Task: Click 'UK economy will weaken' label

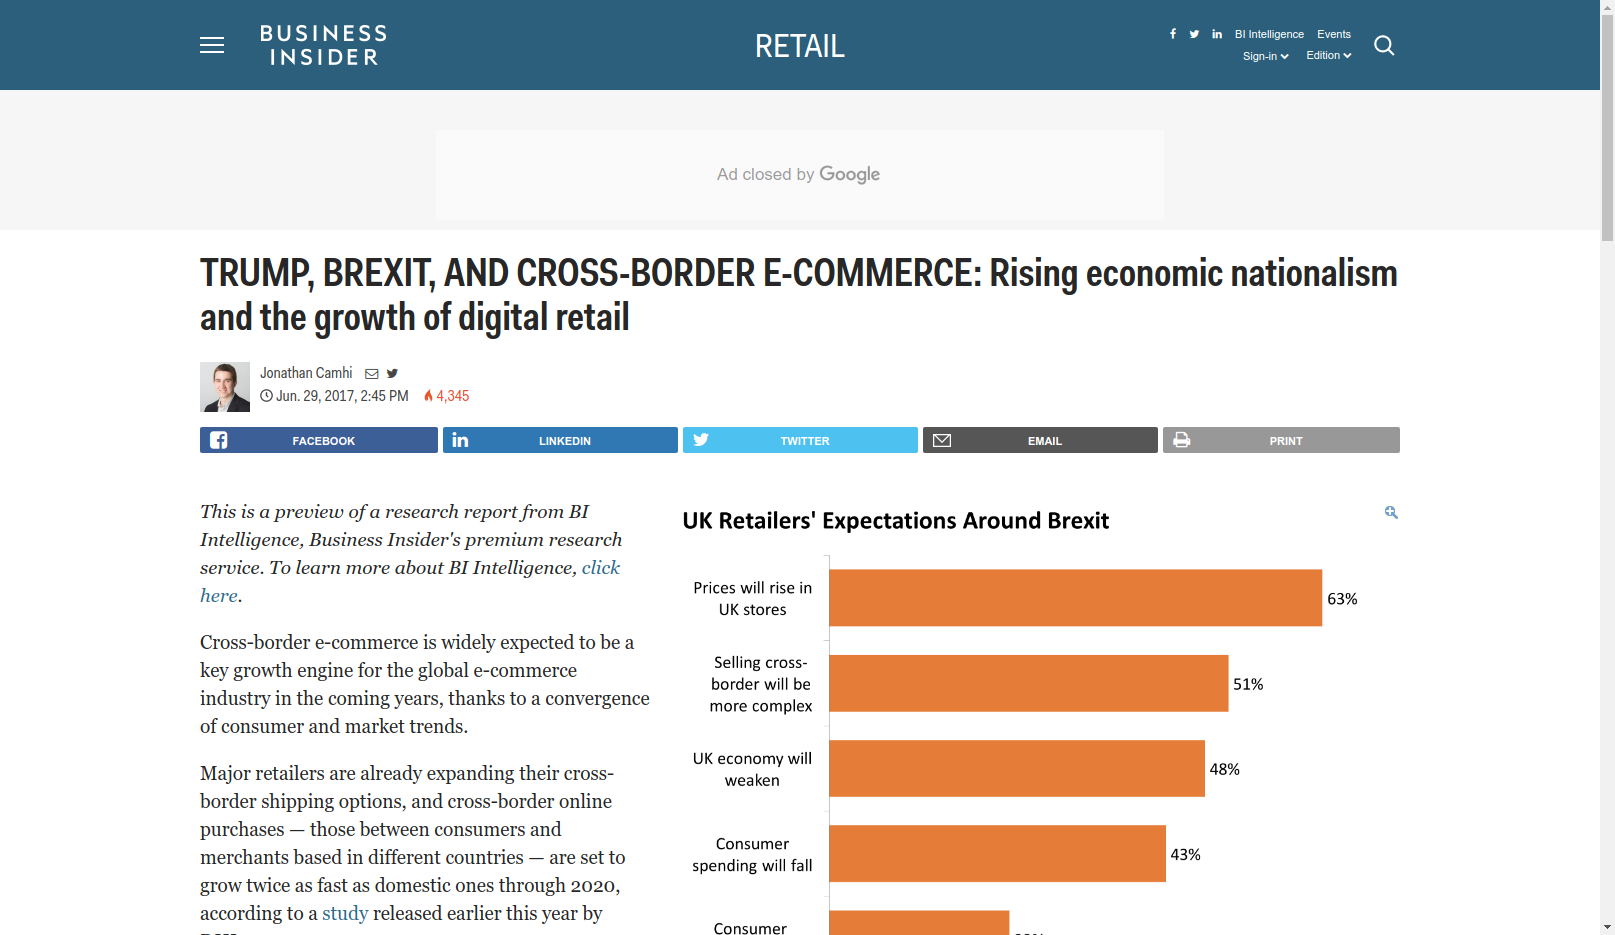Action: tap(752, 769)
